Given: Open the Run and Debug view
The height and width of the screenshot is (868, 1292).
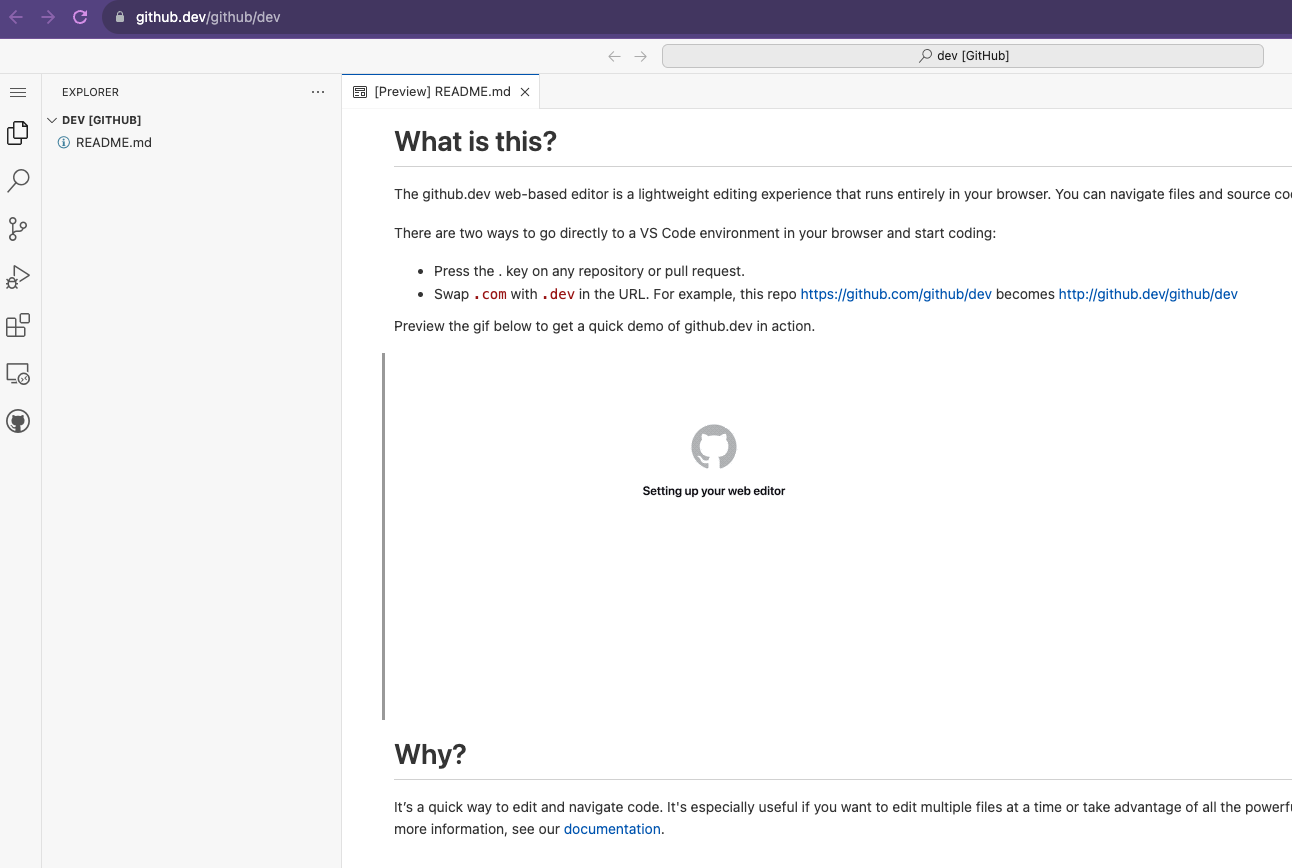Looking at the screenshot, I should coord(17,277).
